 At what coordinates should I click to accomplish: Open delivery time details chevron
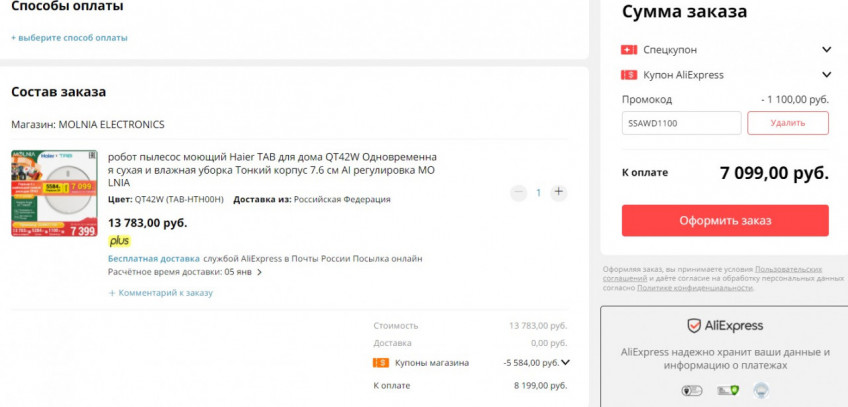coord(260,272)
